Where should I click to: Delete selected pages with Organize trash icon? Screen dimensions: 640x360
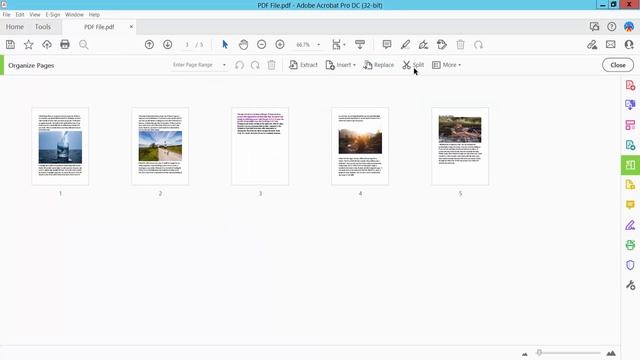271,65
